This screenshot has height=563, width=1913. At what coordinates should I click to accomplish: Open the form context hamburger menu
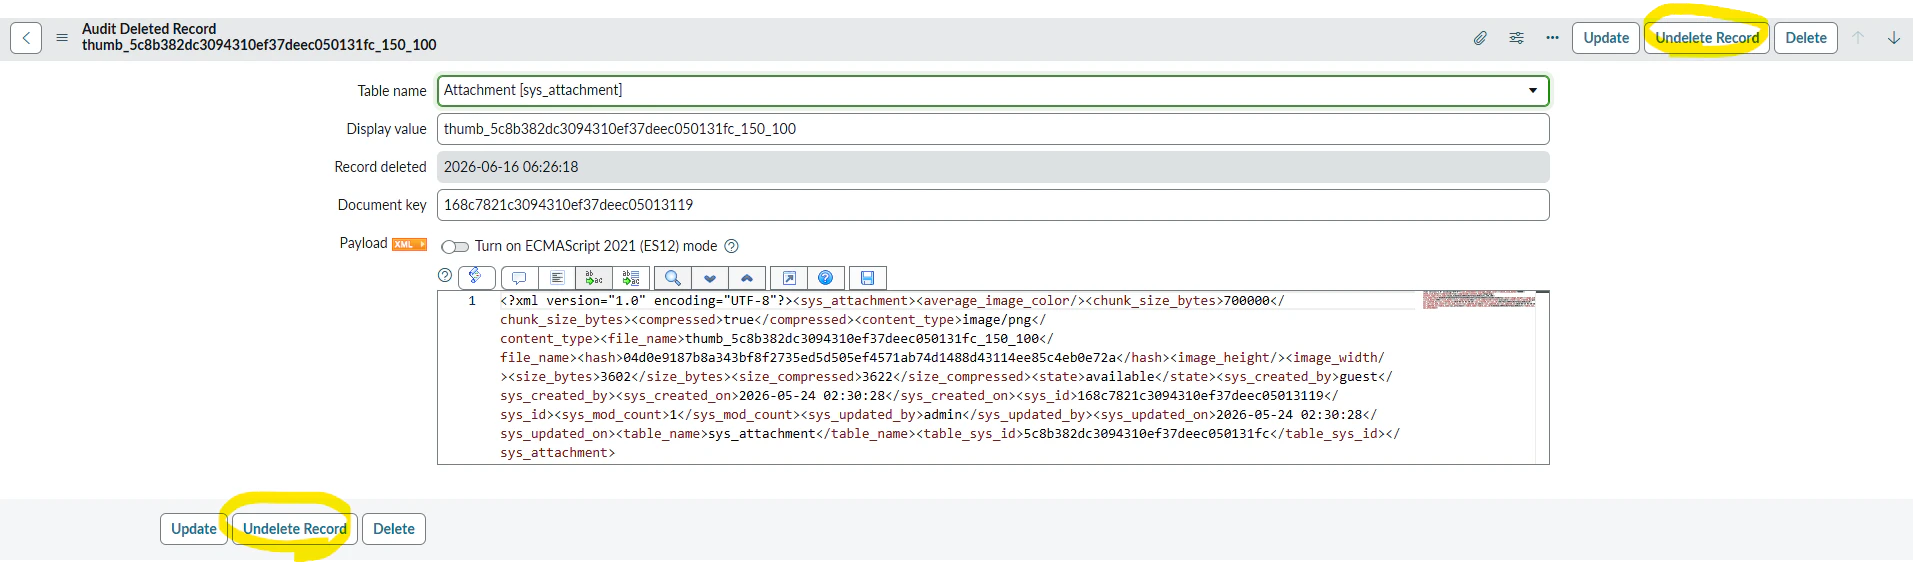point(62,38)
